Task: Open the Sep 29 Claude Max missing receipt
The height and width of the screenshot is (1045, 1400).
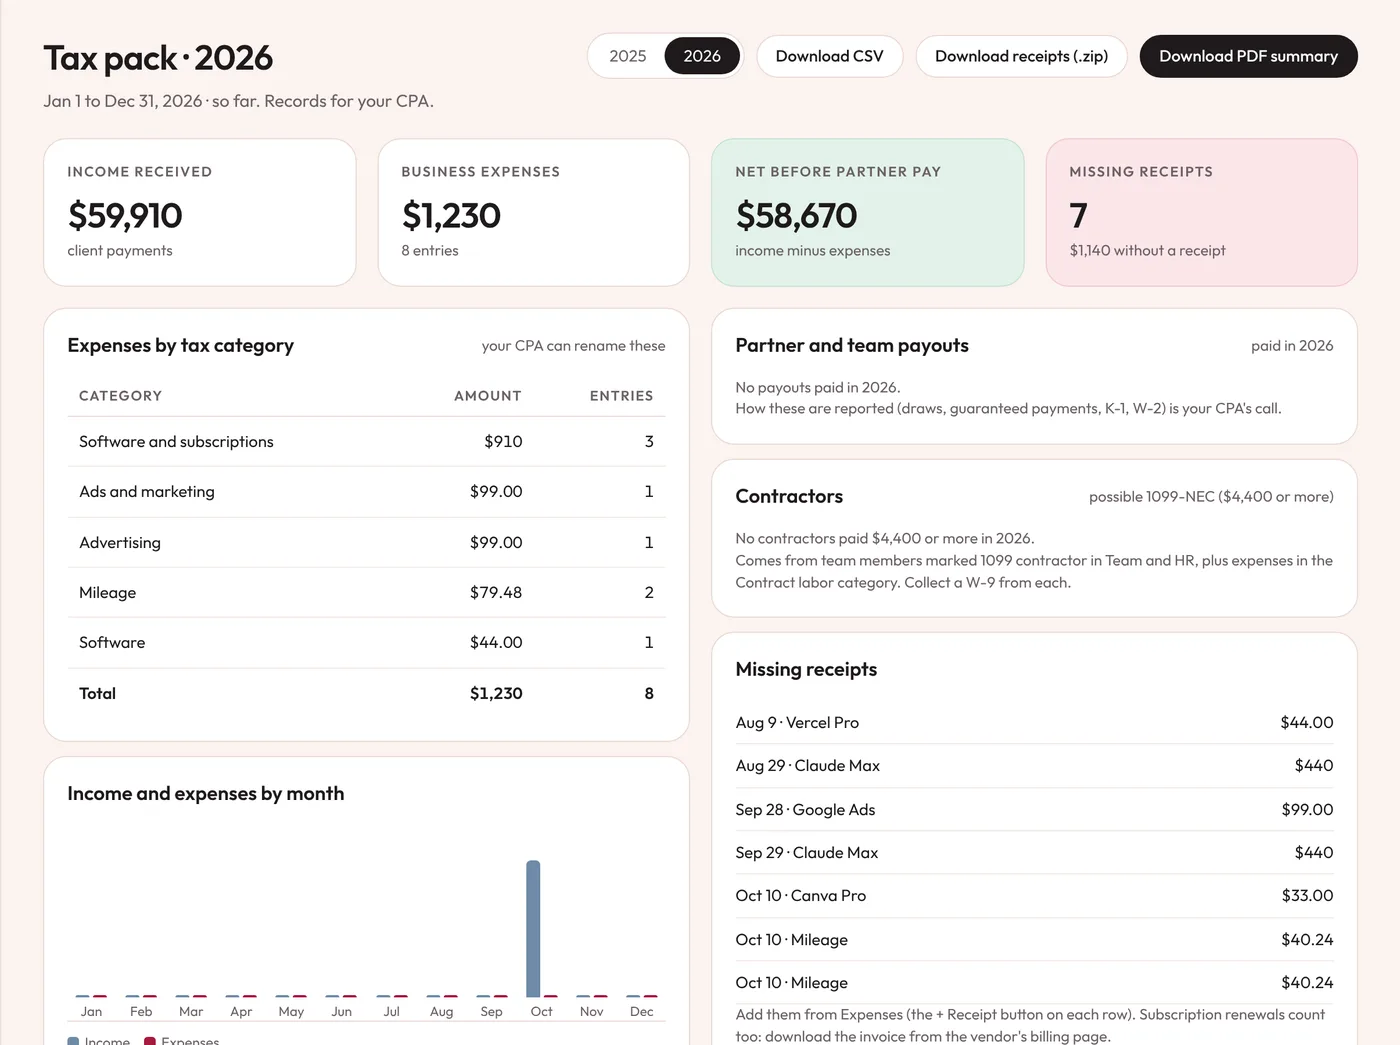Action: tap(1034, 853)
